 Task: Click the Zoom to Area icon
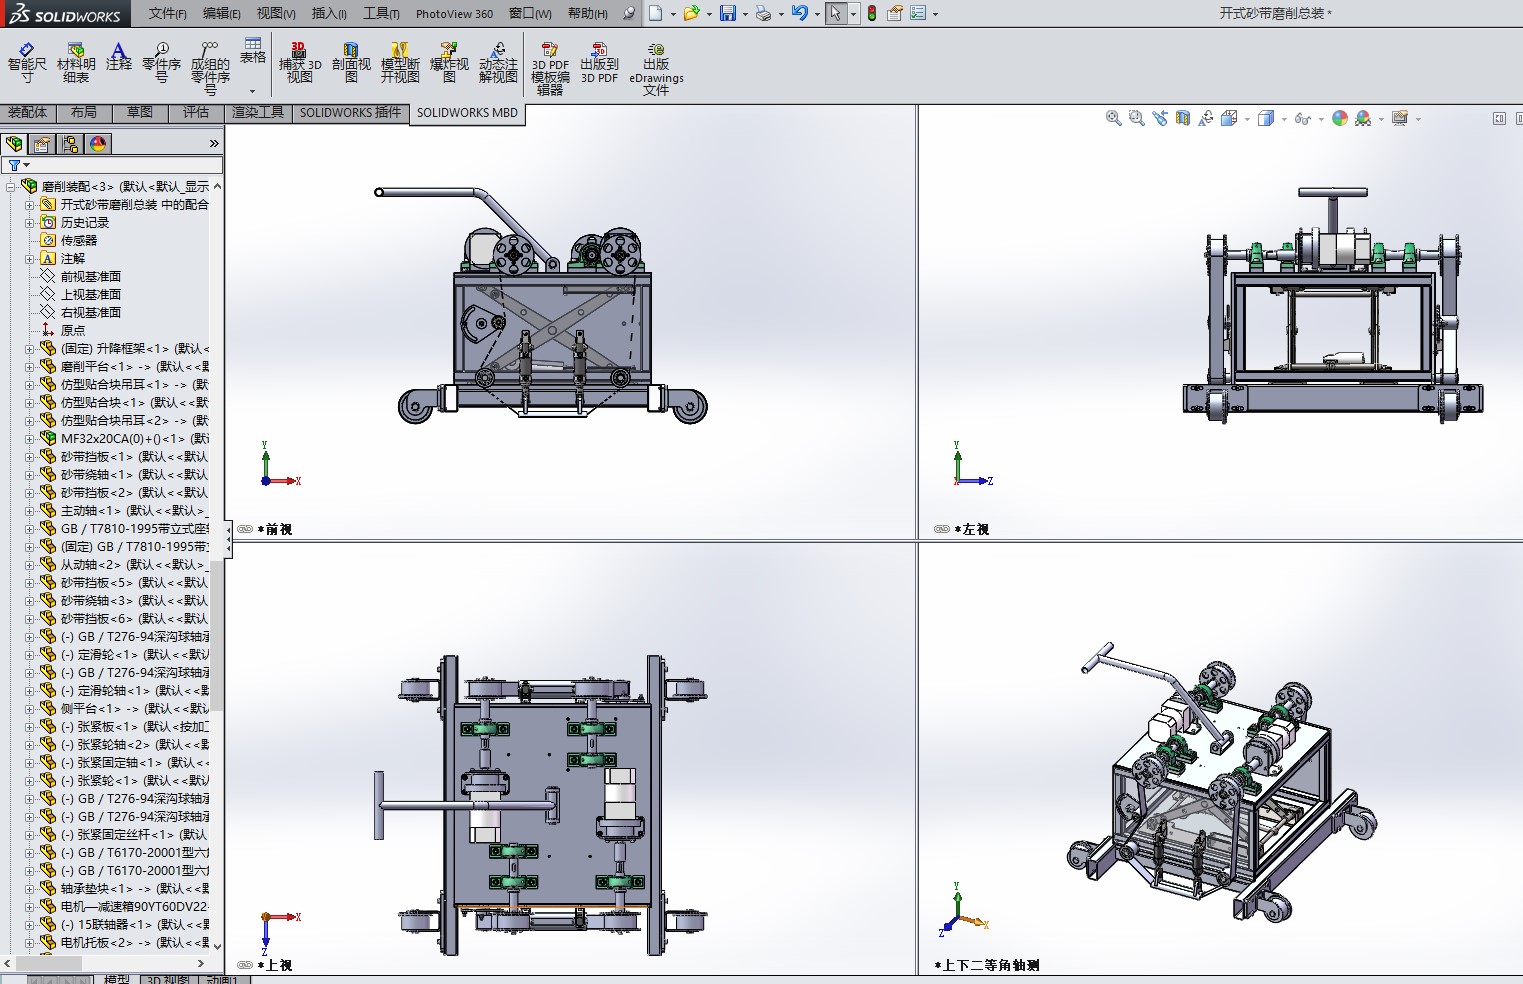click(1136, 118)
